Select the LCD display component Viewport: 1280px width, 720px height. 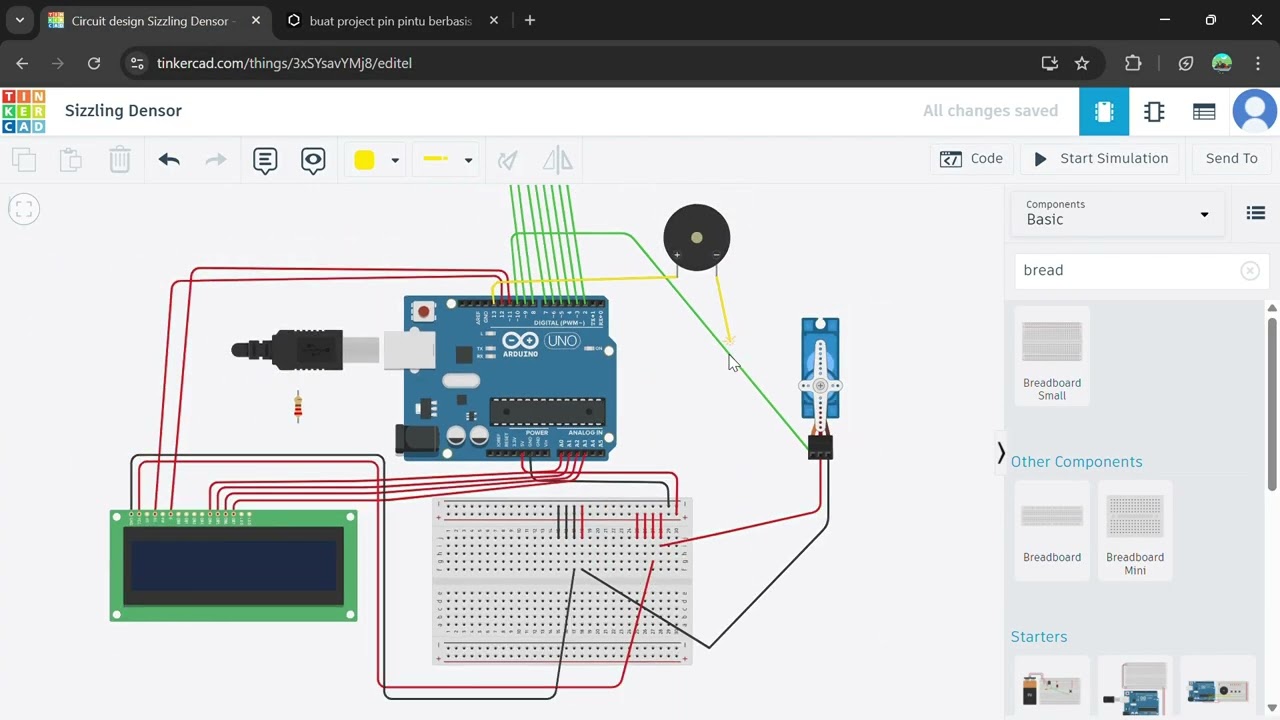pyautogui.click(x=233, y=565)
